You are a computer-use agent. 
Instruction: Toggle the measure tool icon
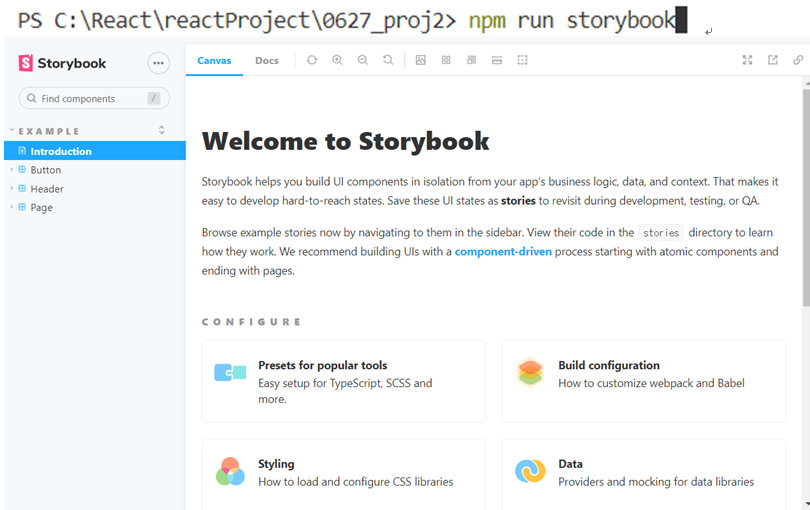coord(497,60)
